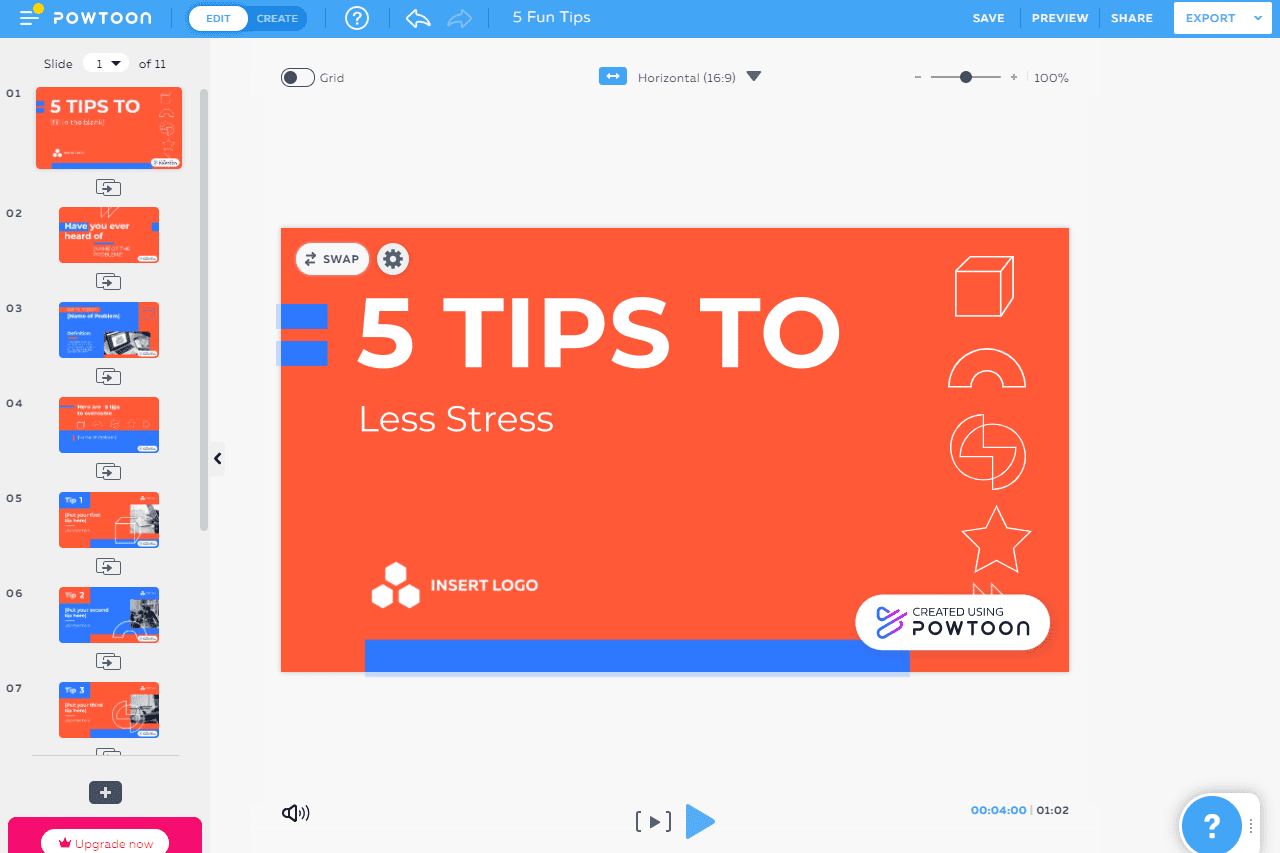Click SHARE in the header
1280x853 pixels.
(1132, 18)
